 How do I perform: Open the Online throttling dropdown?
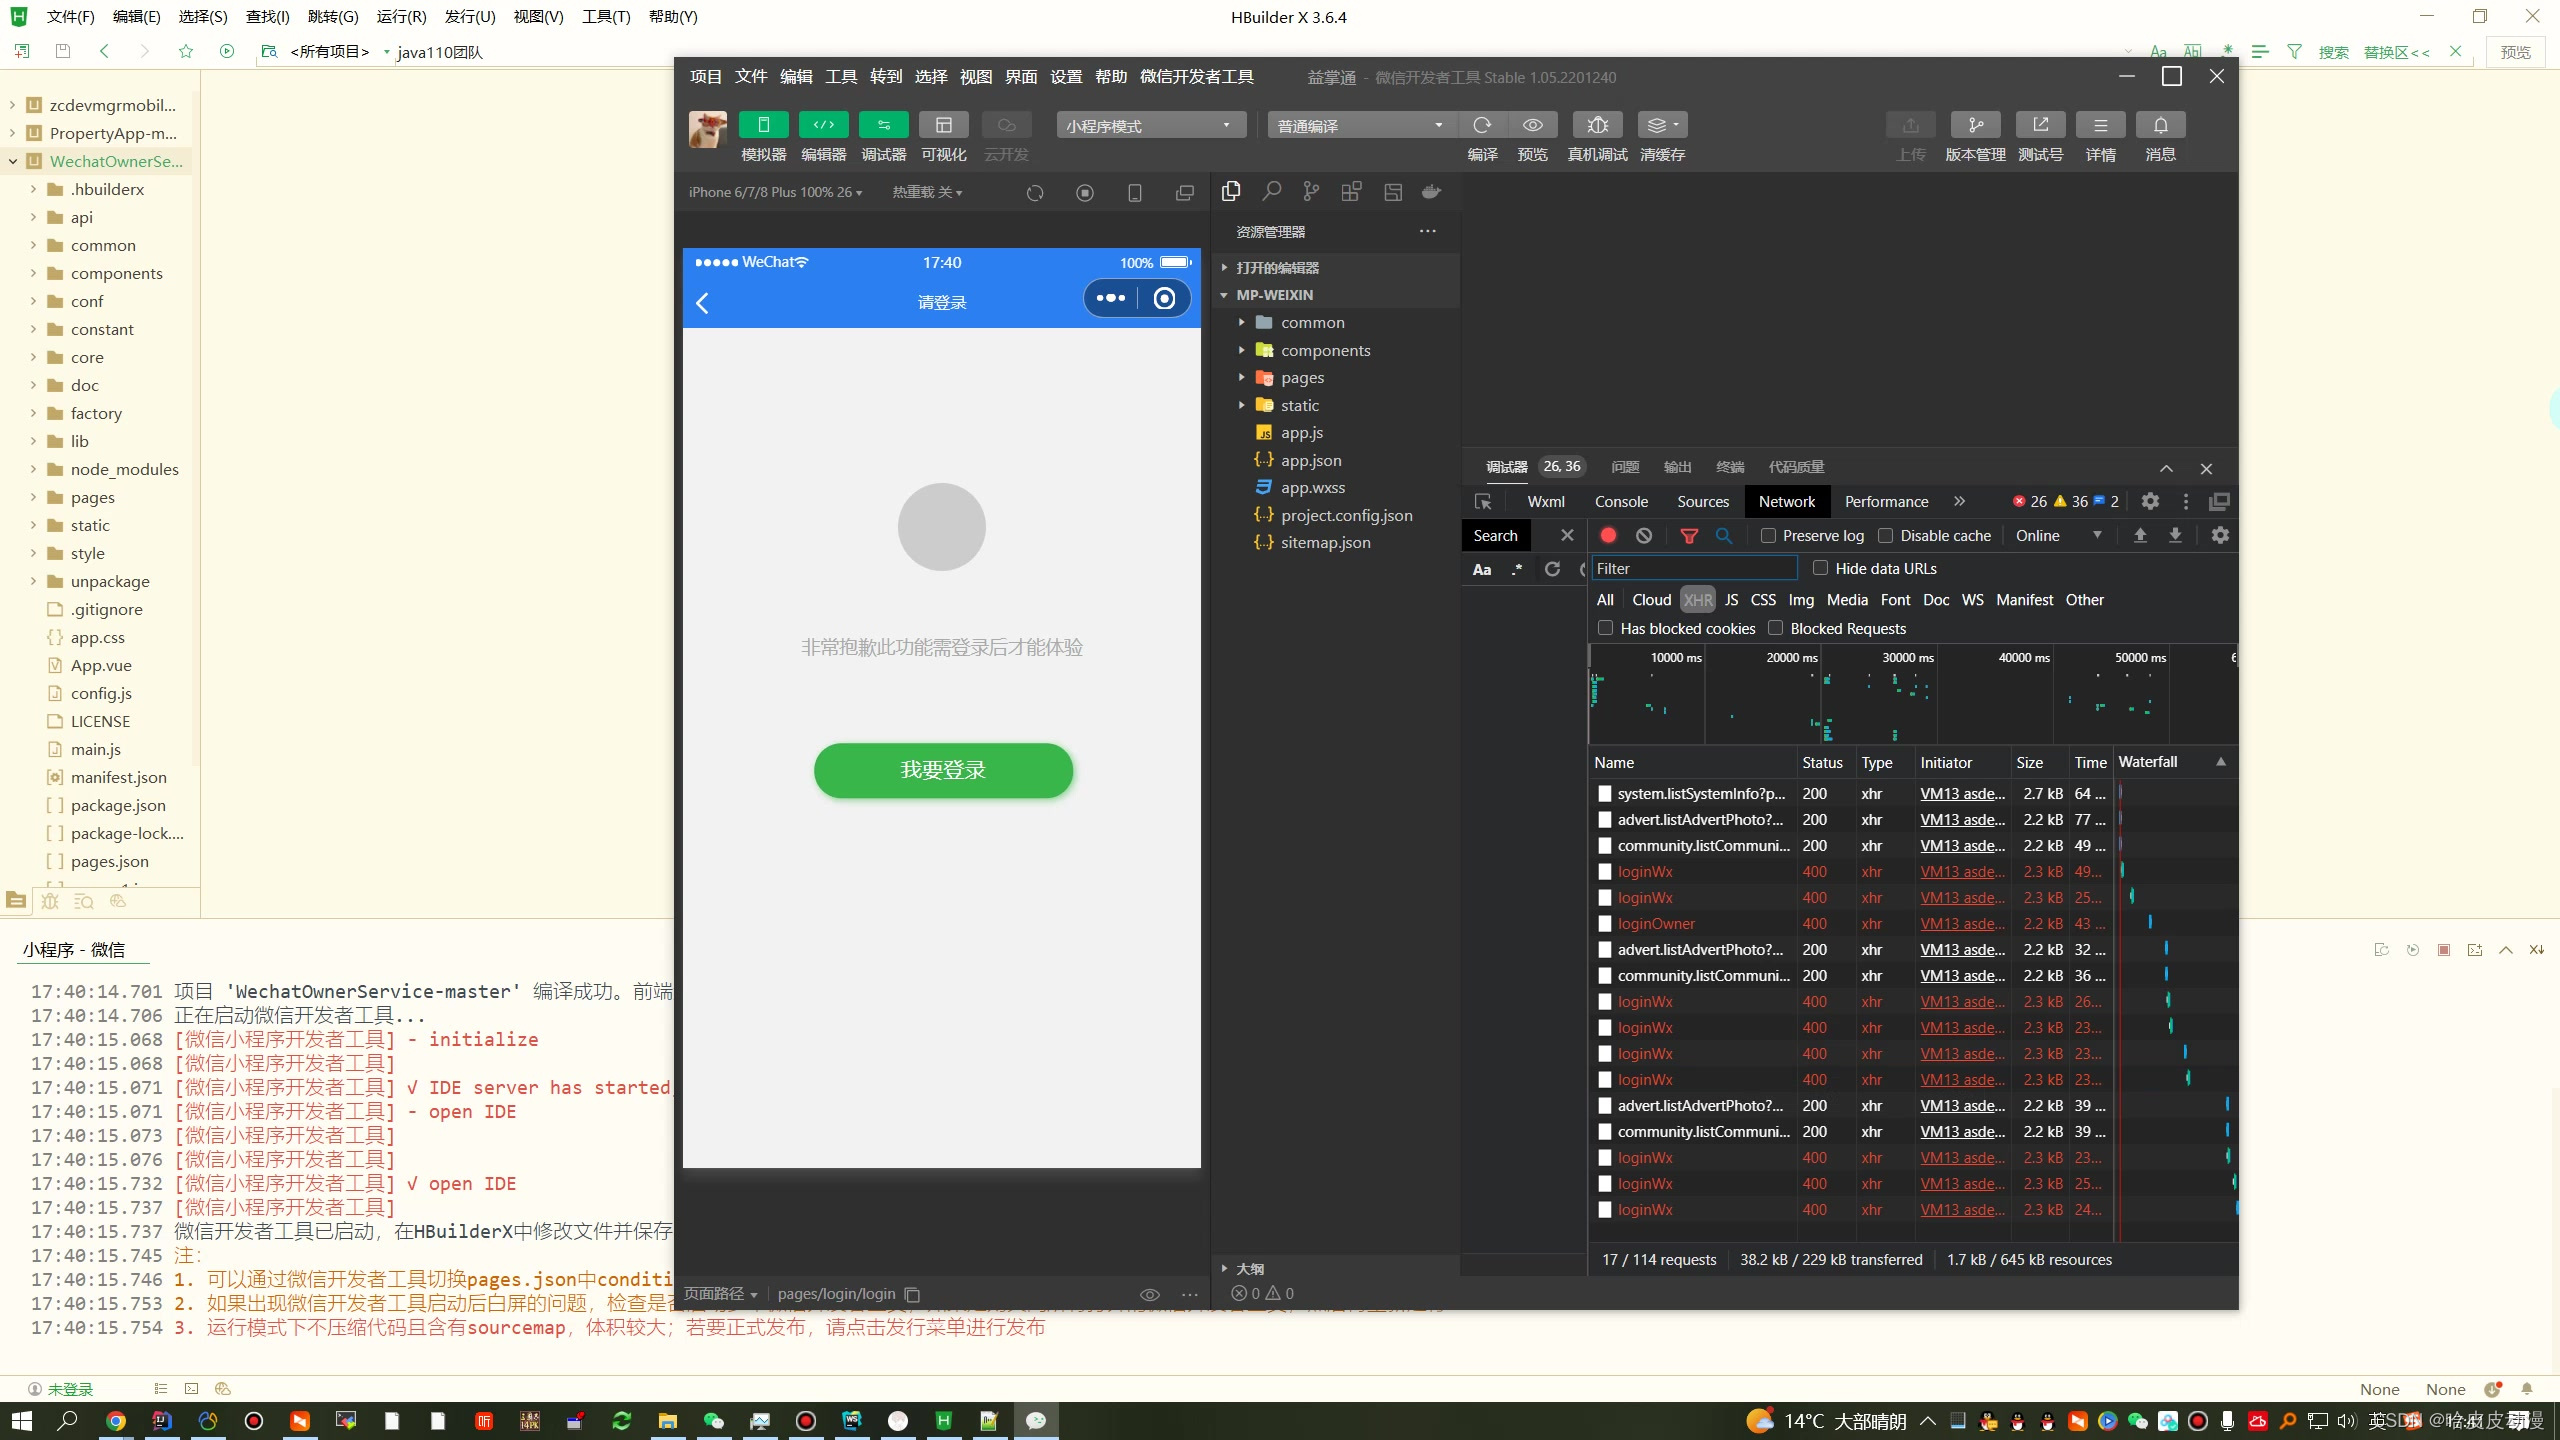click(2058, 536)
